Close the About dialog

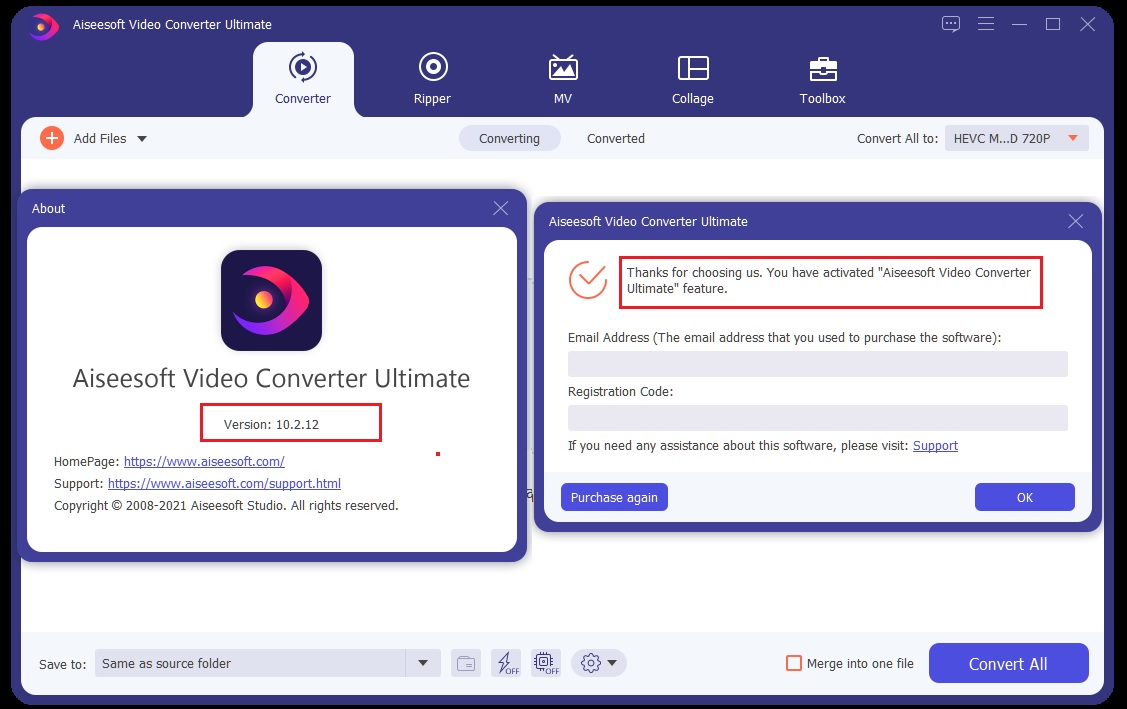tap(501, 208)
